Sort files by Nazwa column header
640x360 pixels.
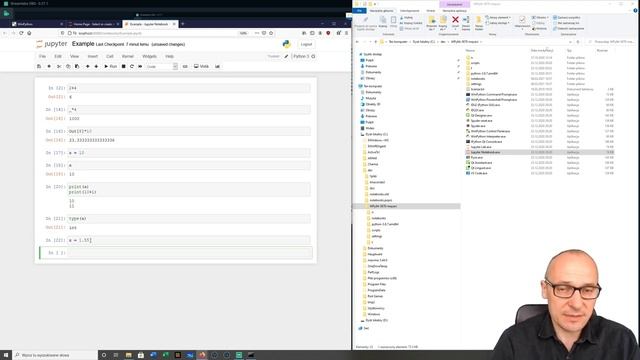pos(471,51)
